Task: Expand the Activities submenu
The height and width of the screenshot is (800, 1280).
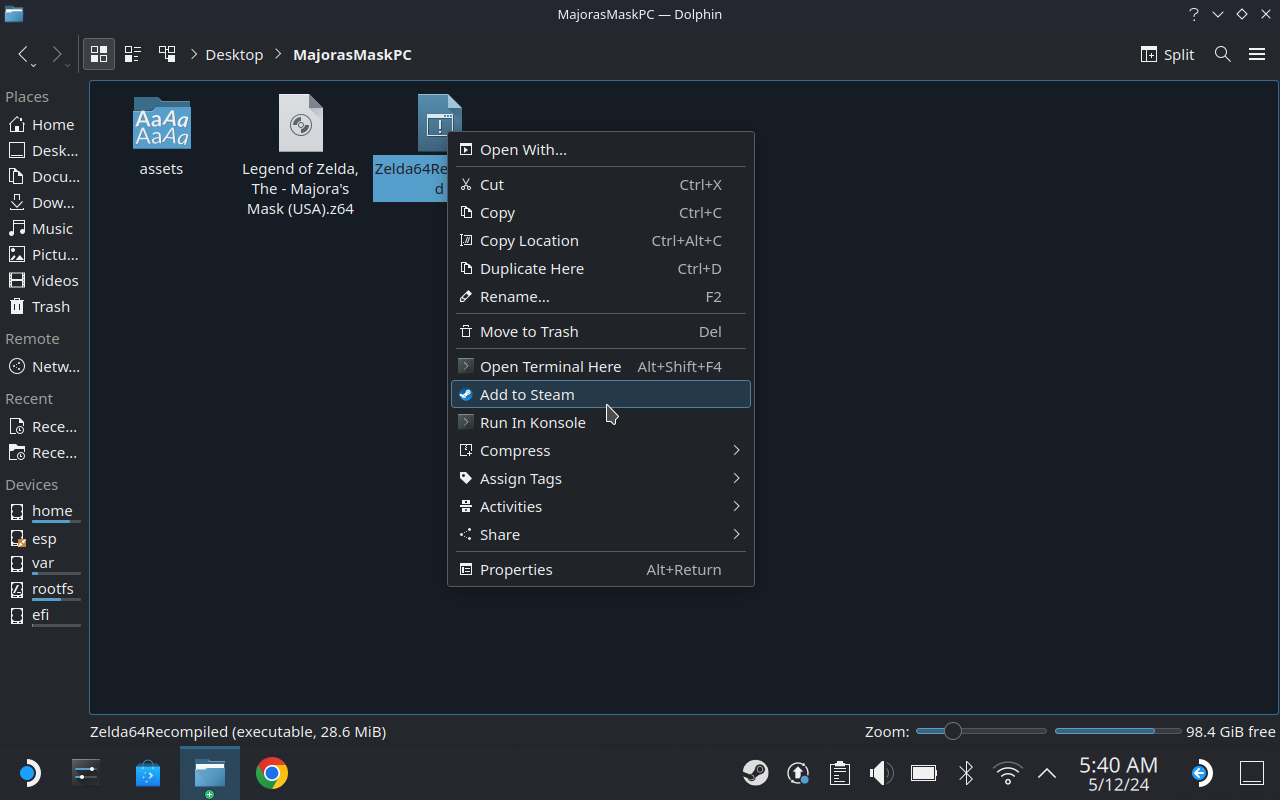Action: (601, 507)
